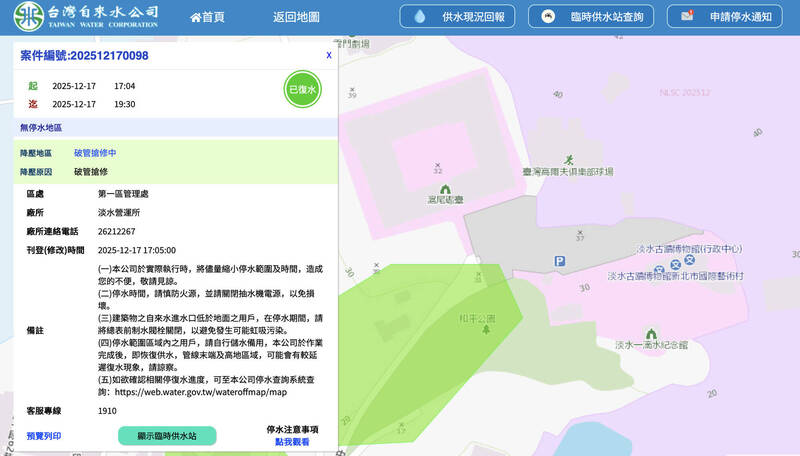Click the green 已復水 status badge
The image size is (800, 456).
pos(301,90)
